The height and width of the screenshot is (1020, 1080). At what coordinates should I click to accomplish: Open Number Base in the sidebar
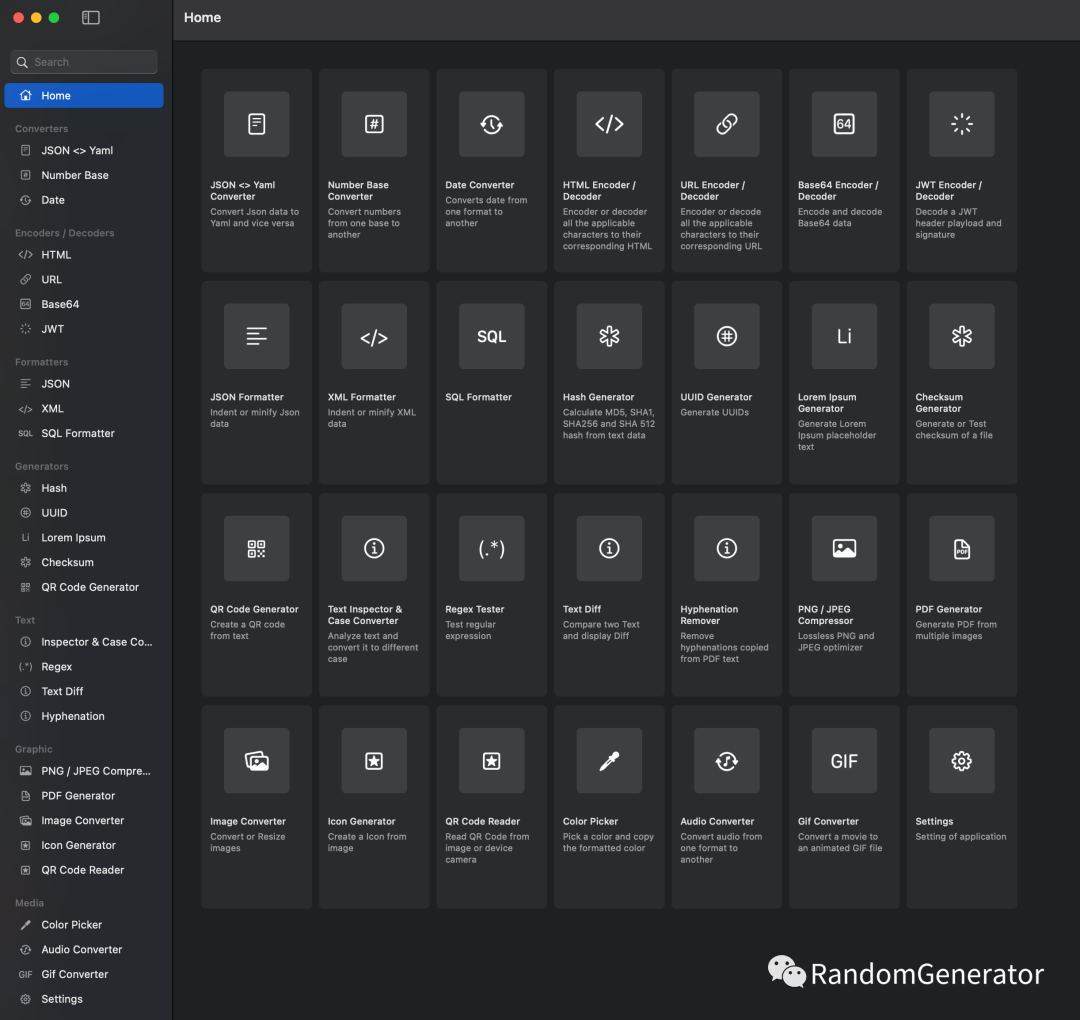coord(74,175)
